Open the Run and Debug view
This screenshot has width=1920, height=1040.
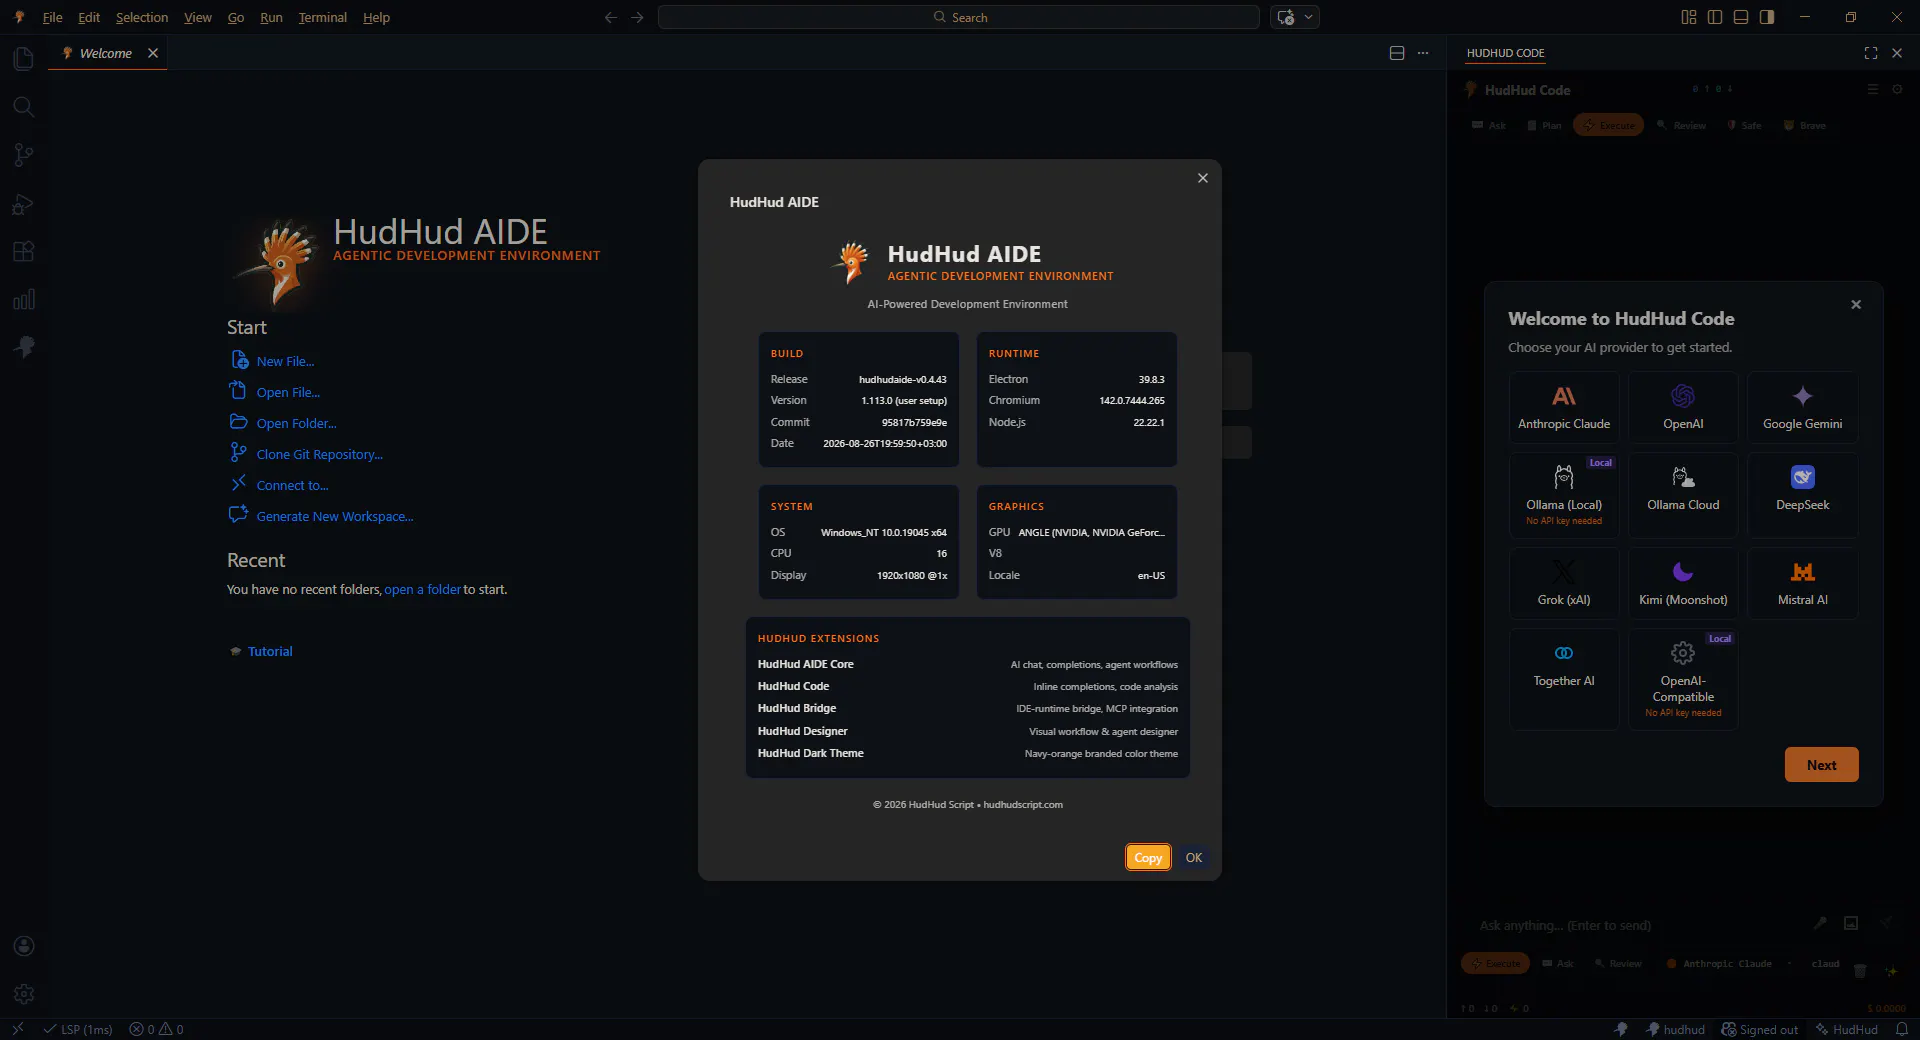coord(23,204)
